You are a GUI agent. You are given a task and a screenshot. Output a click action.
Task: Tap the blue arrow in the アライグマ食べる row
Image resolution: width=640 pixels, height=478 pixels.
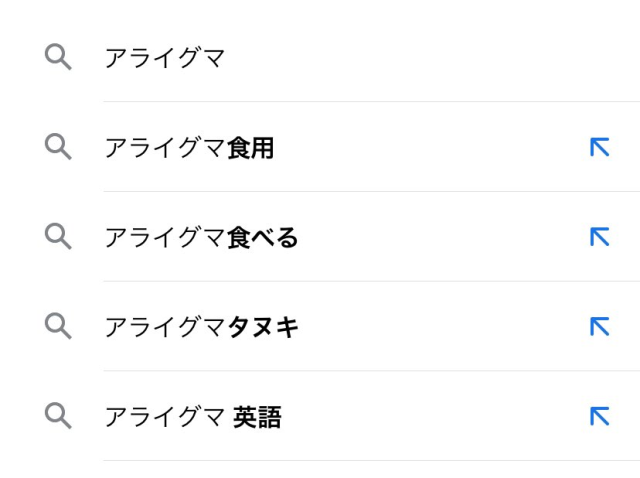599,237
